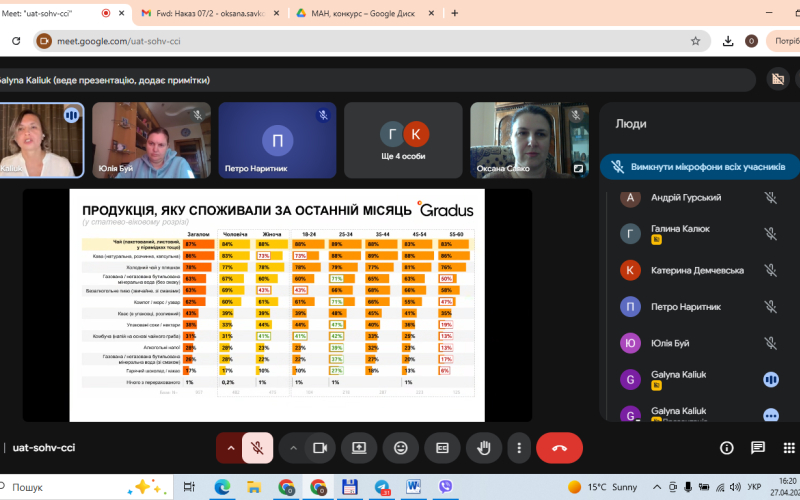Open the emoji reactions button
The height and width of the screenshot is (500, 800).
pos(401,448)
